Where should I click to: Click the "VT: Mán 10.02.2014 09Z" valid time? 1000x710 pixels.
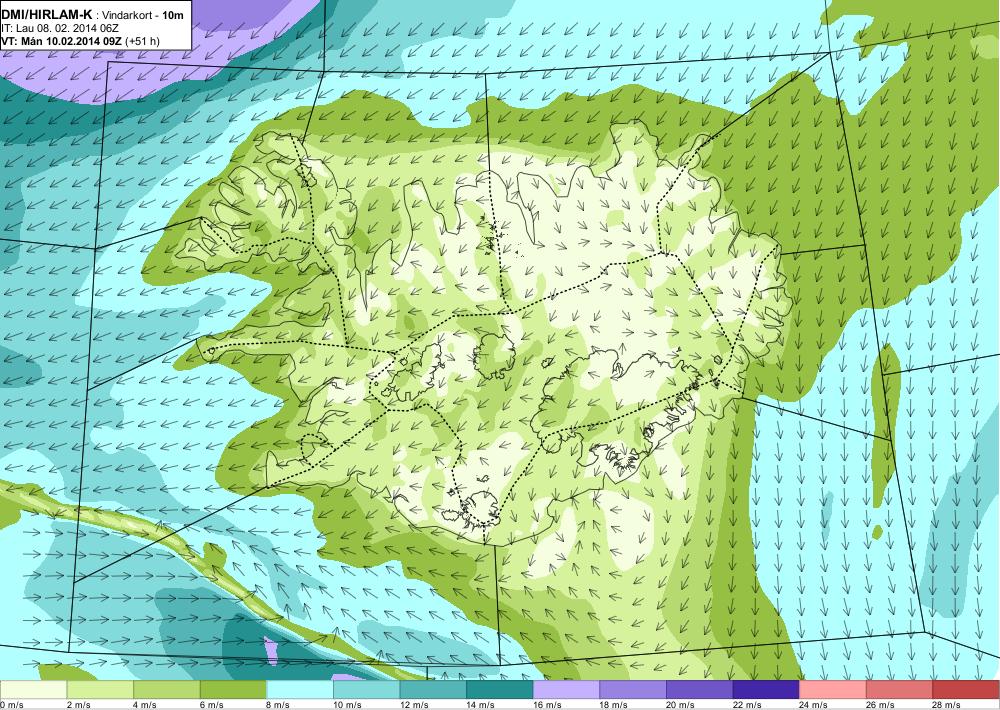pyautogui.click(x=62, y=41)
